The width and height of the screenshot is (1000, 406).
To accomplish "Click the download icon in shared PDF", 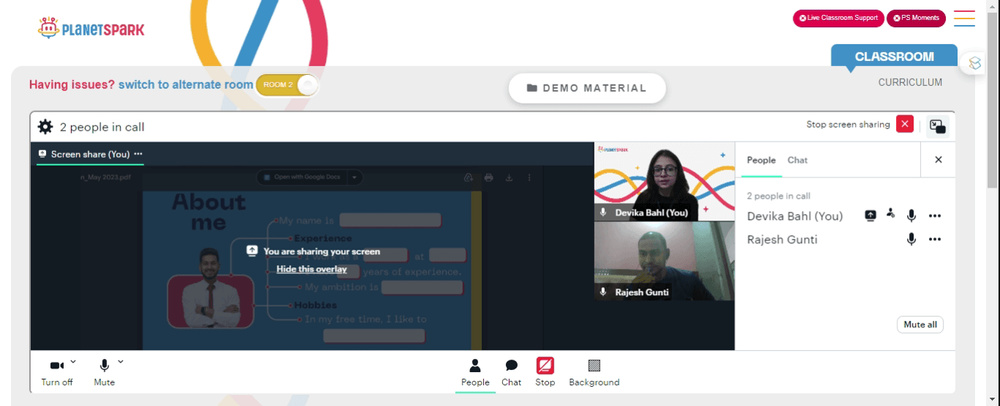I will pyautogui.click(x=509, y=178).
